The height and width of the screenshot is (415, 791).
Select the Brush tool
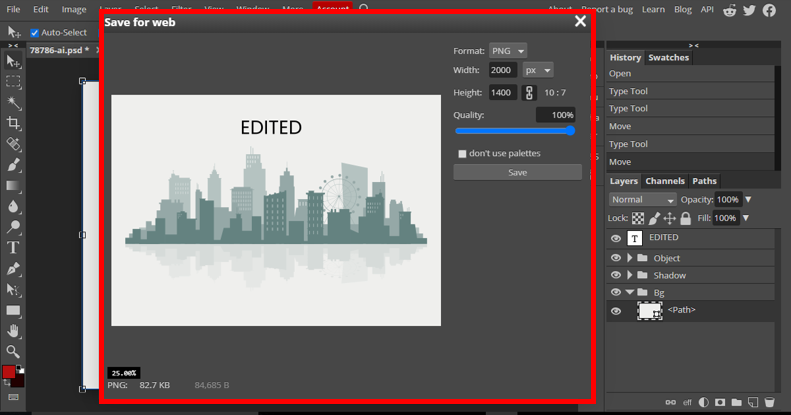coord(13,165)
